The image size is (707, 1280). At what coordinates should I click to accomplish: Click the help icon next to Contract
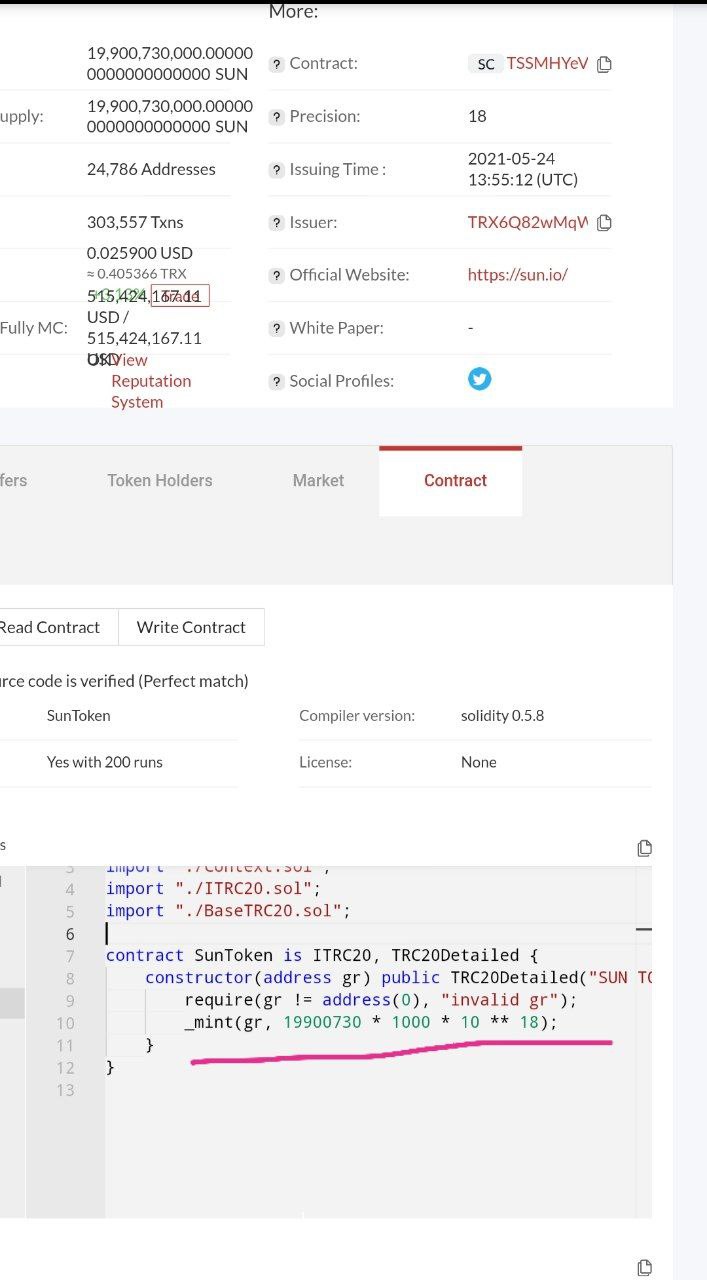(x=277, y=64)
